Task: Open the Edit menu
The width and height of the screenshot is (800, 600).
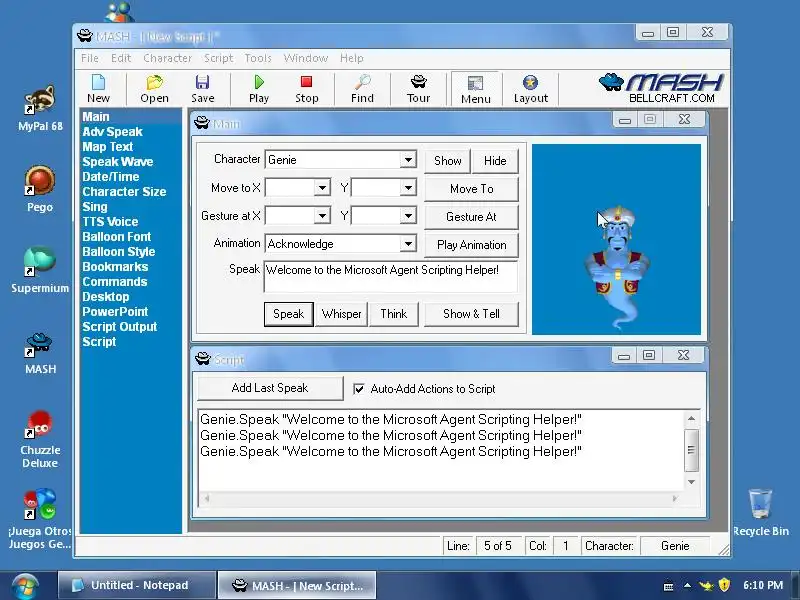Action: (x=121, y=58)
